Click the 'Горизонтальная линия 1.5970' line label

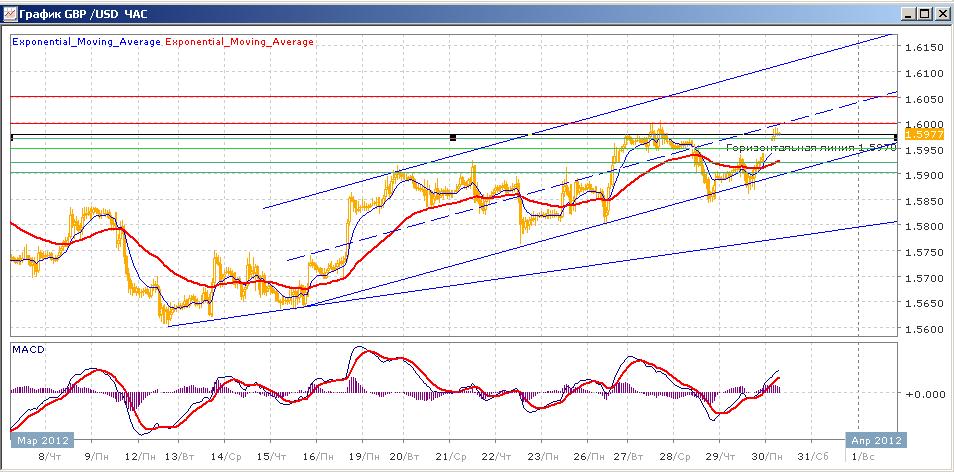[x=811, y=147]
